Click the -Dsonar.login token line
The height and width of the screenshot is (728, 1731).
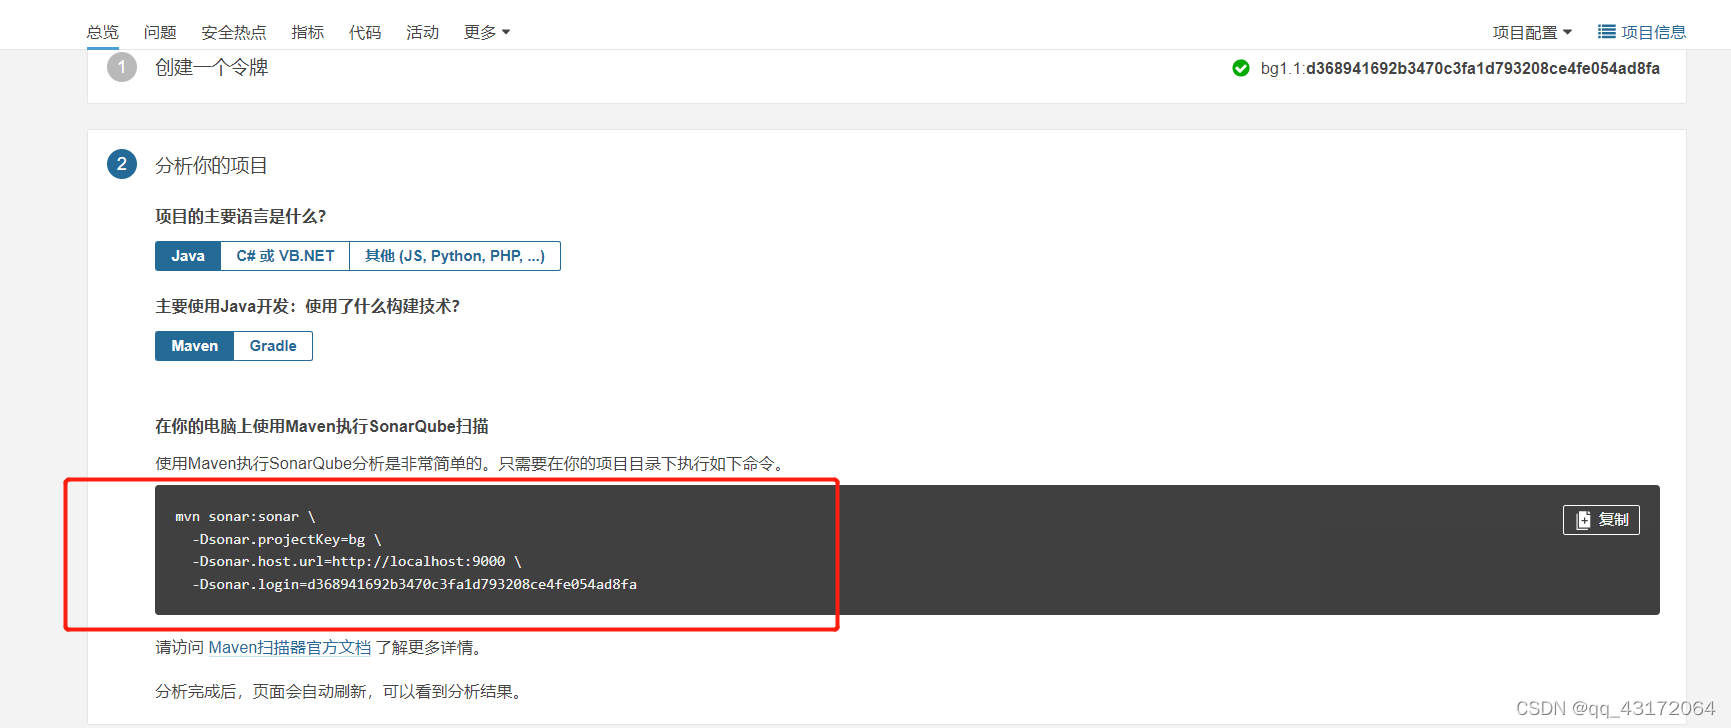click(415, 584)
